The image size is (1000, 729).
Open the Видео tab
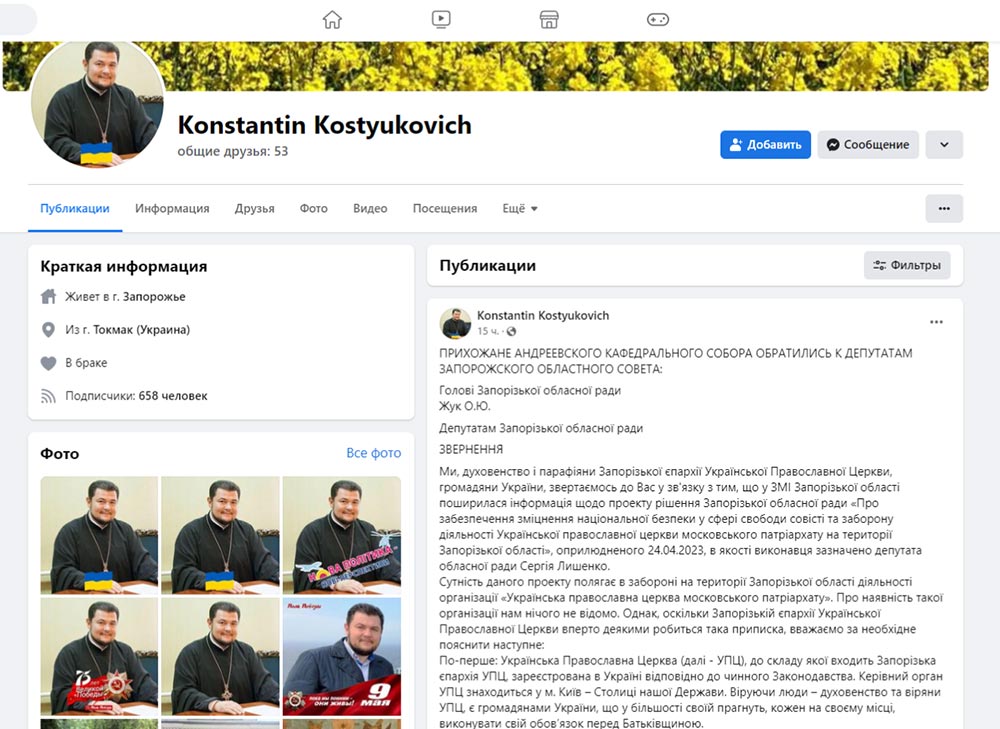pos(370,209)
